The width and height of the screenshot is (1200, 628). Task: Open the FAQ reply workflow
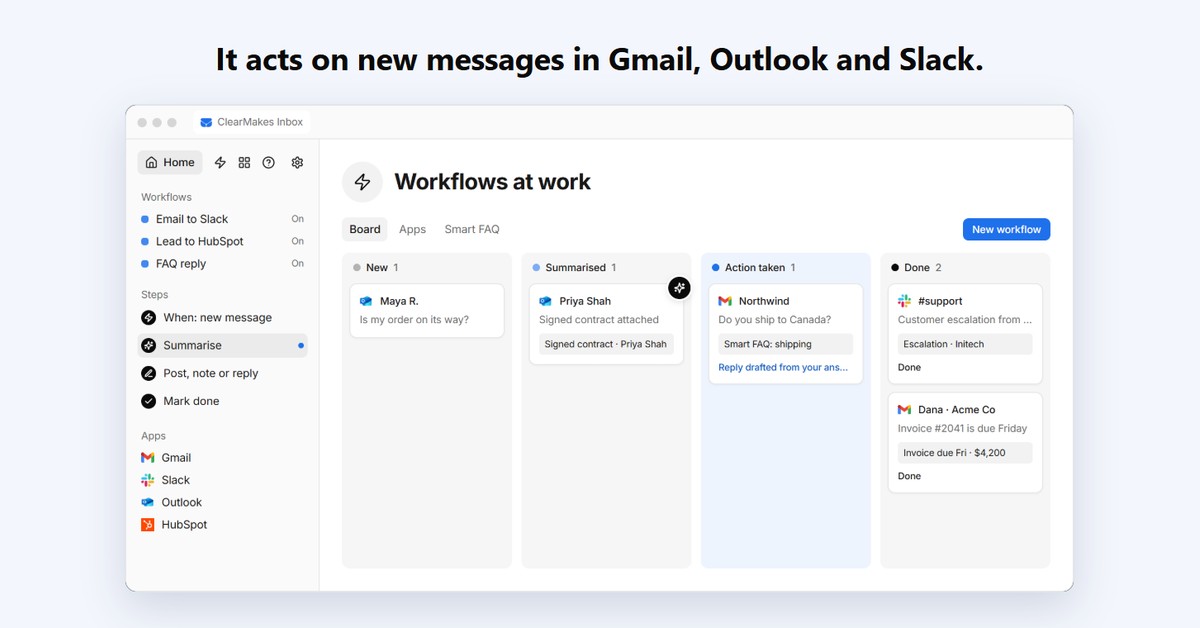tap(181, 264)
